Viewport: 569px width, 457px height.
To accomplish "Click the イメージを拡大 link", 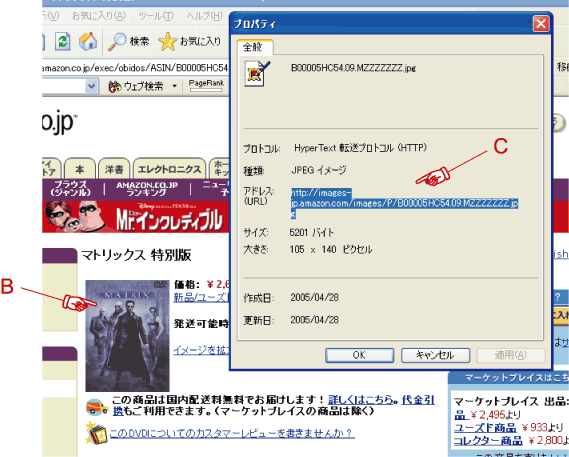I will click(x=201, y=350).
